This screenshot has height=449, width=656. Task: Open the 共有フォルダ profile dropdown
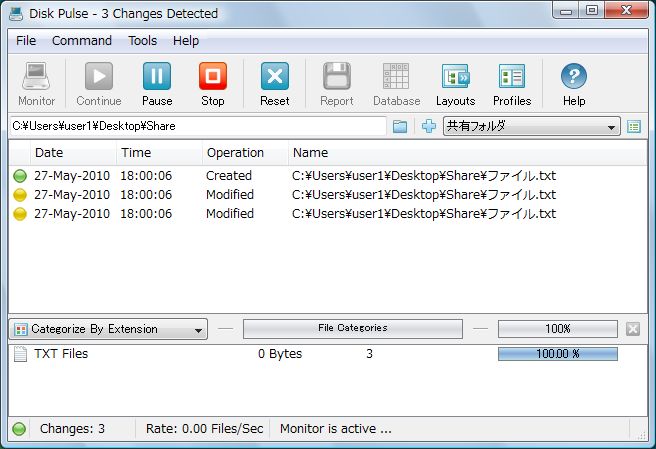coord(532,126)
